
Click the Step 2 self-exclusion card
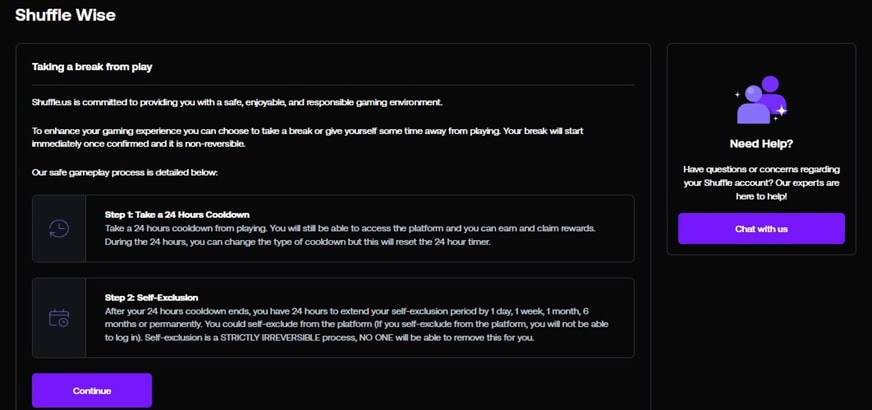pos(333,318)
